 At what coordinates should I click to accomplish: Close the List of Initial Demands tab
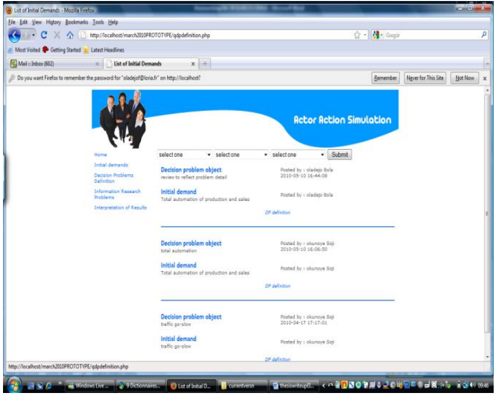(x=193, y=64)
